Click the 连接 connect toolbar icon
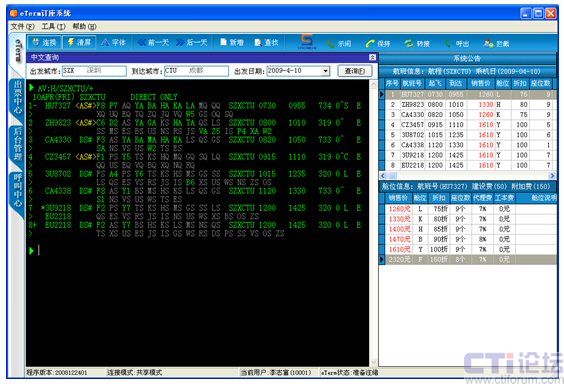Image resolution: width=564 pixels, height=384 pixels. 44,43
